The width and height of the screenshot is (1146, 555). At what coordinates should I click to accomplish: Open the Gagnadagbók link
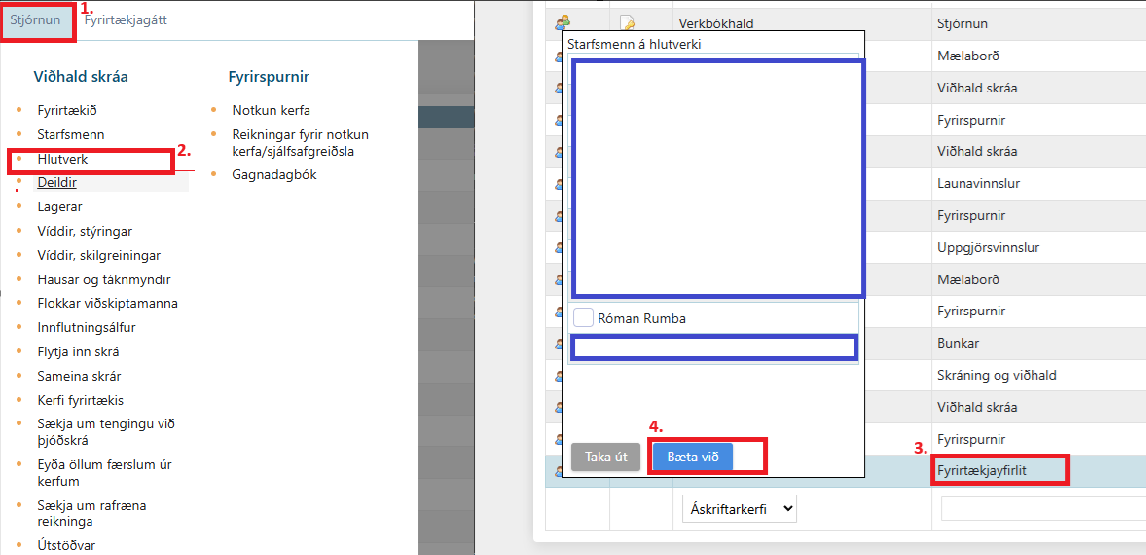[x=274, y=174]
